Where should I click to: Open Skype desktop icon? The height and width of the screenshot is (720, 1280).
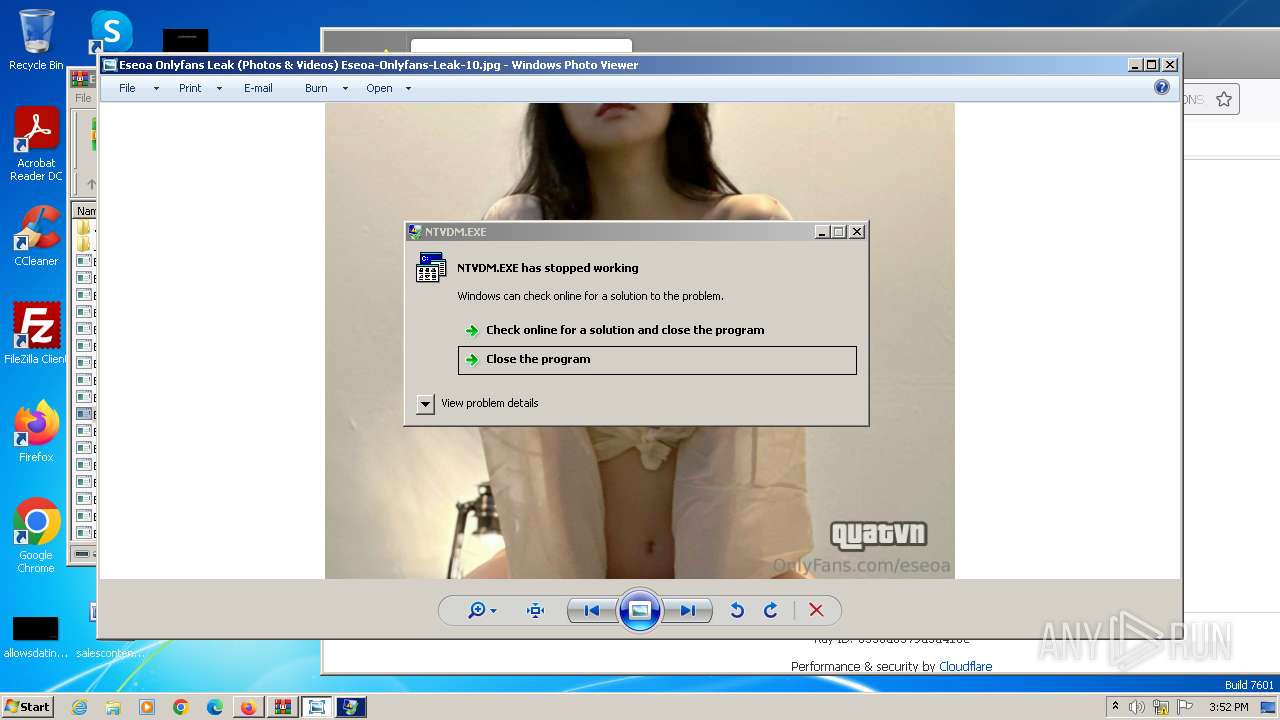[111, 32]
